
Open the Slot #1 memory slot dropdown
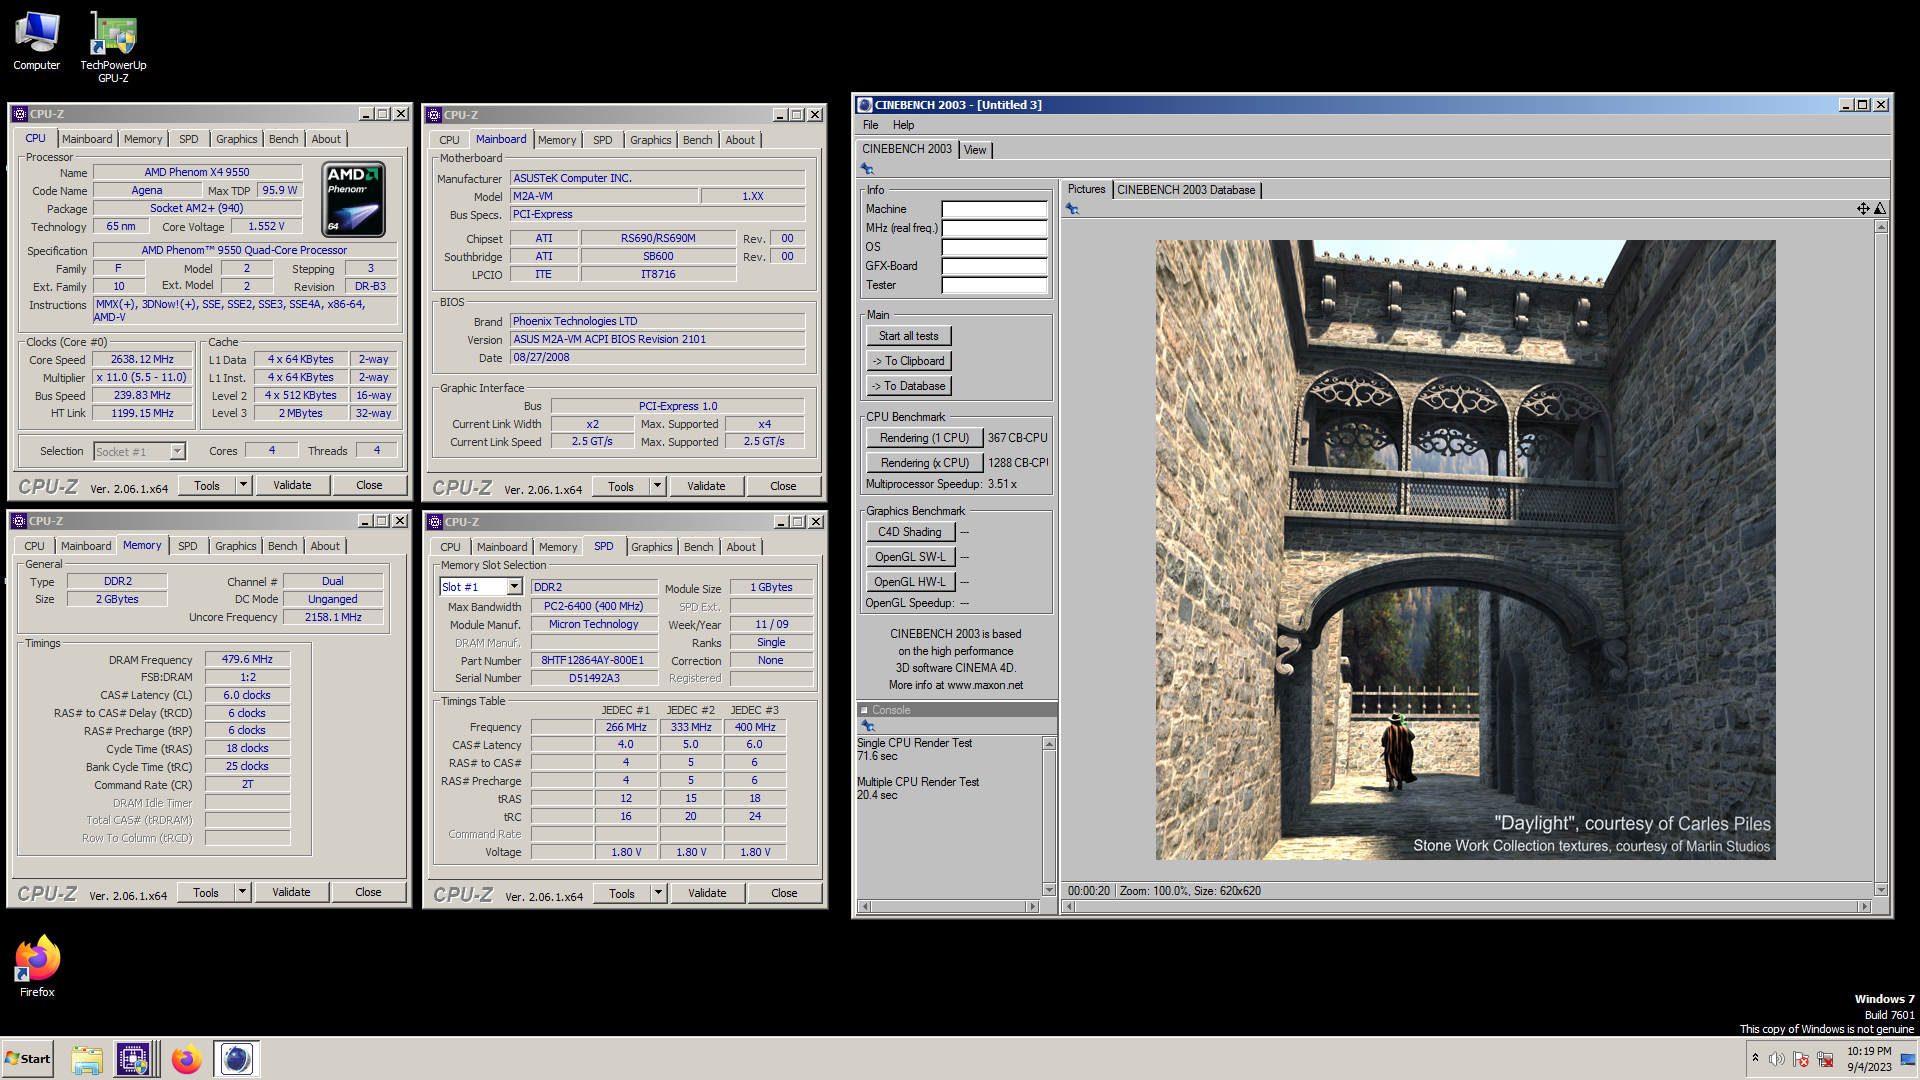tap(514, 587)
